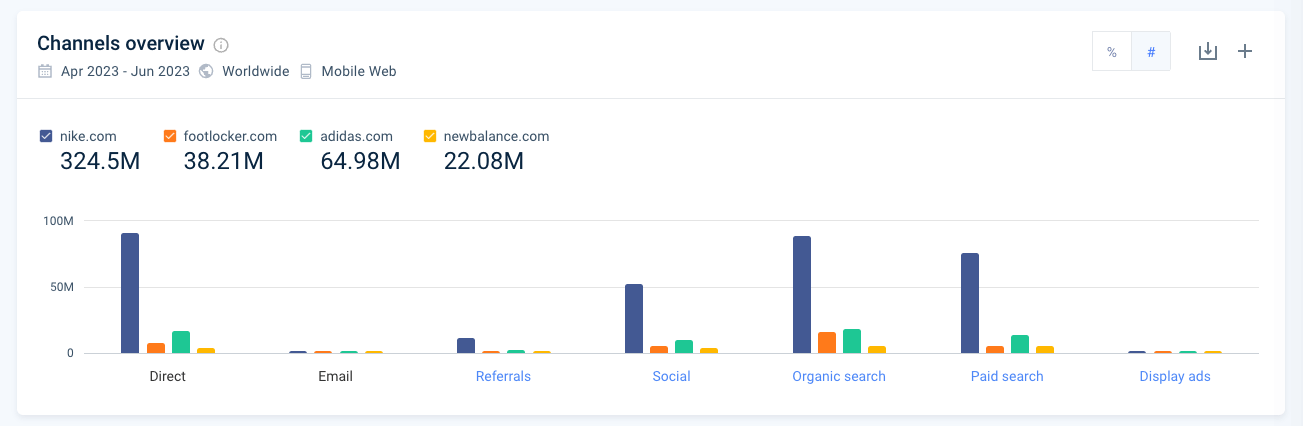Click the Email axis label

tap(335, 377)
